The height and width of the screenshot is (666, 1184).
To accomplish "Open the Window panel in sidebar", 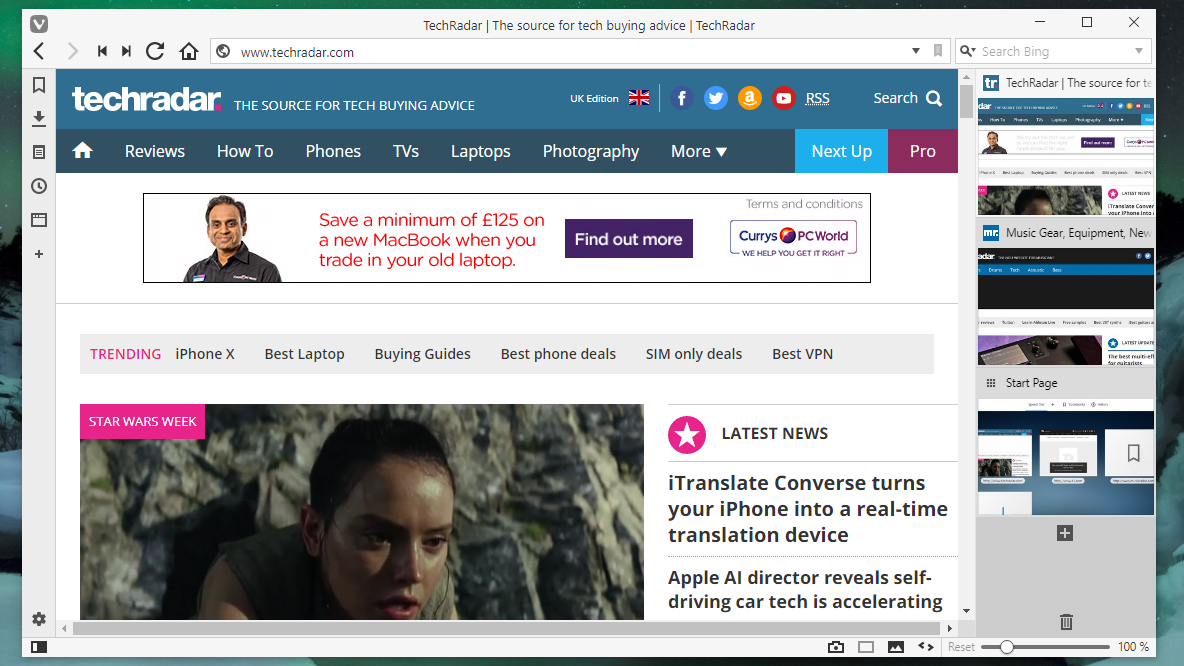I will (x=39, y=220).
